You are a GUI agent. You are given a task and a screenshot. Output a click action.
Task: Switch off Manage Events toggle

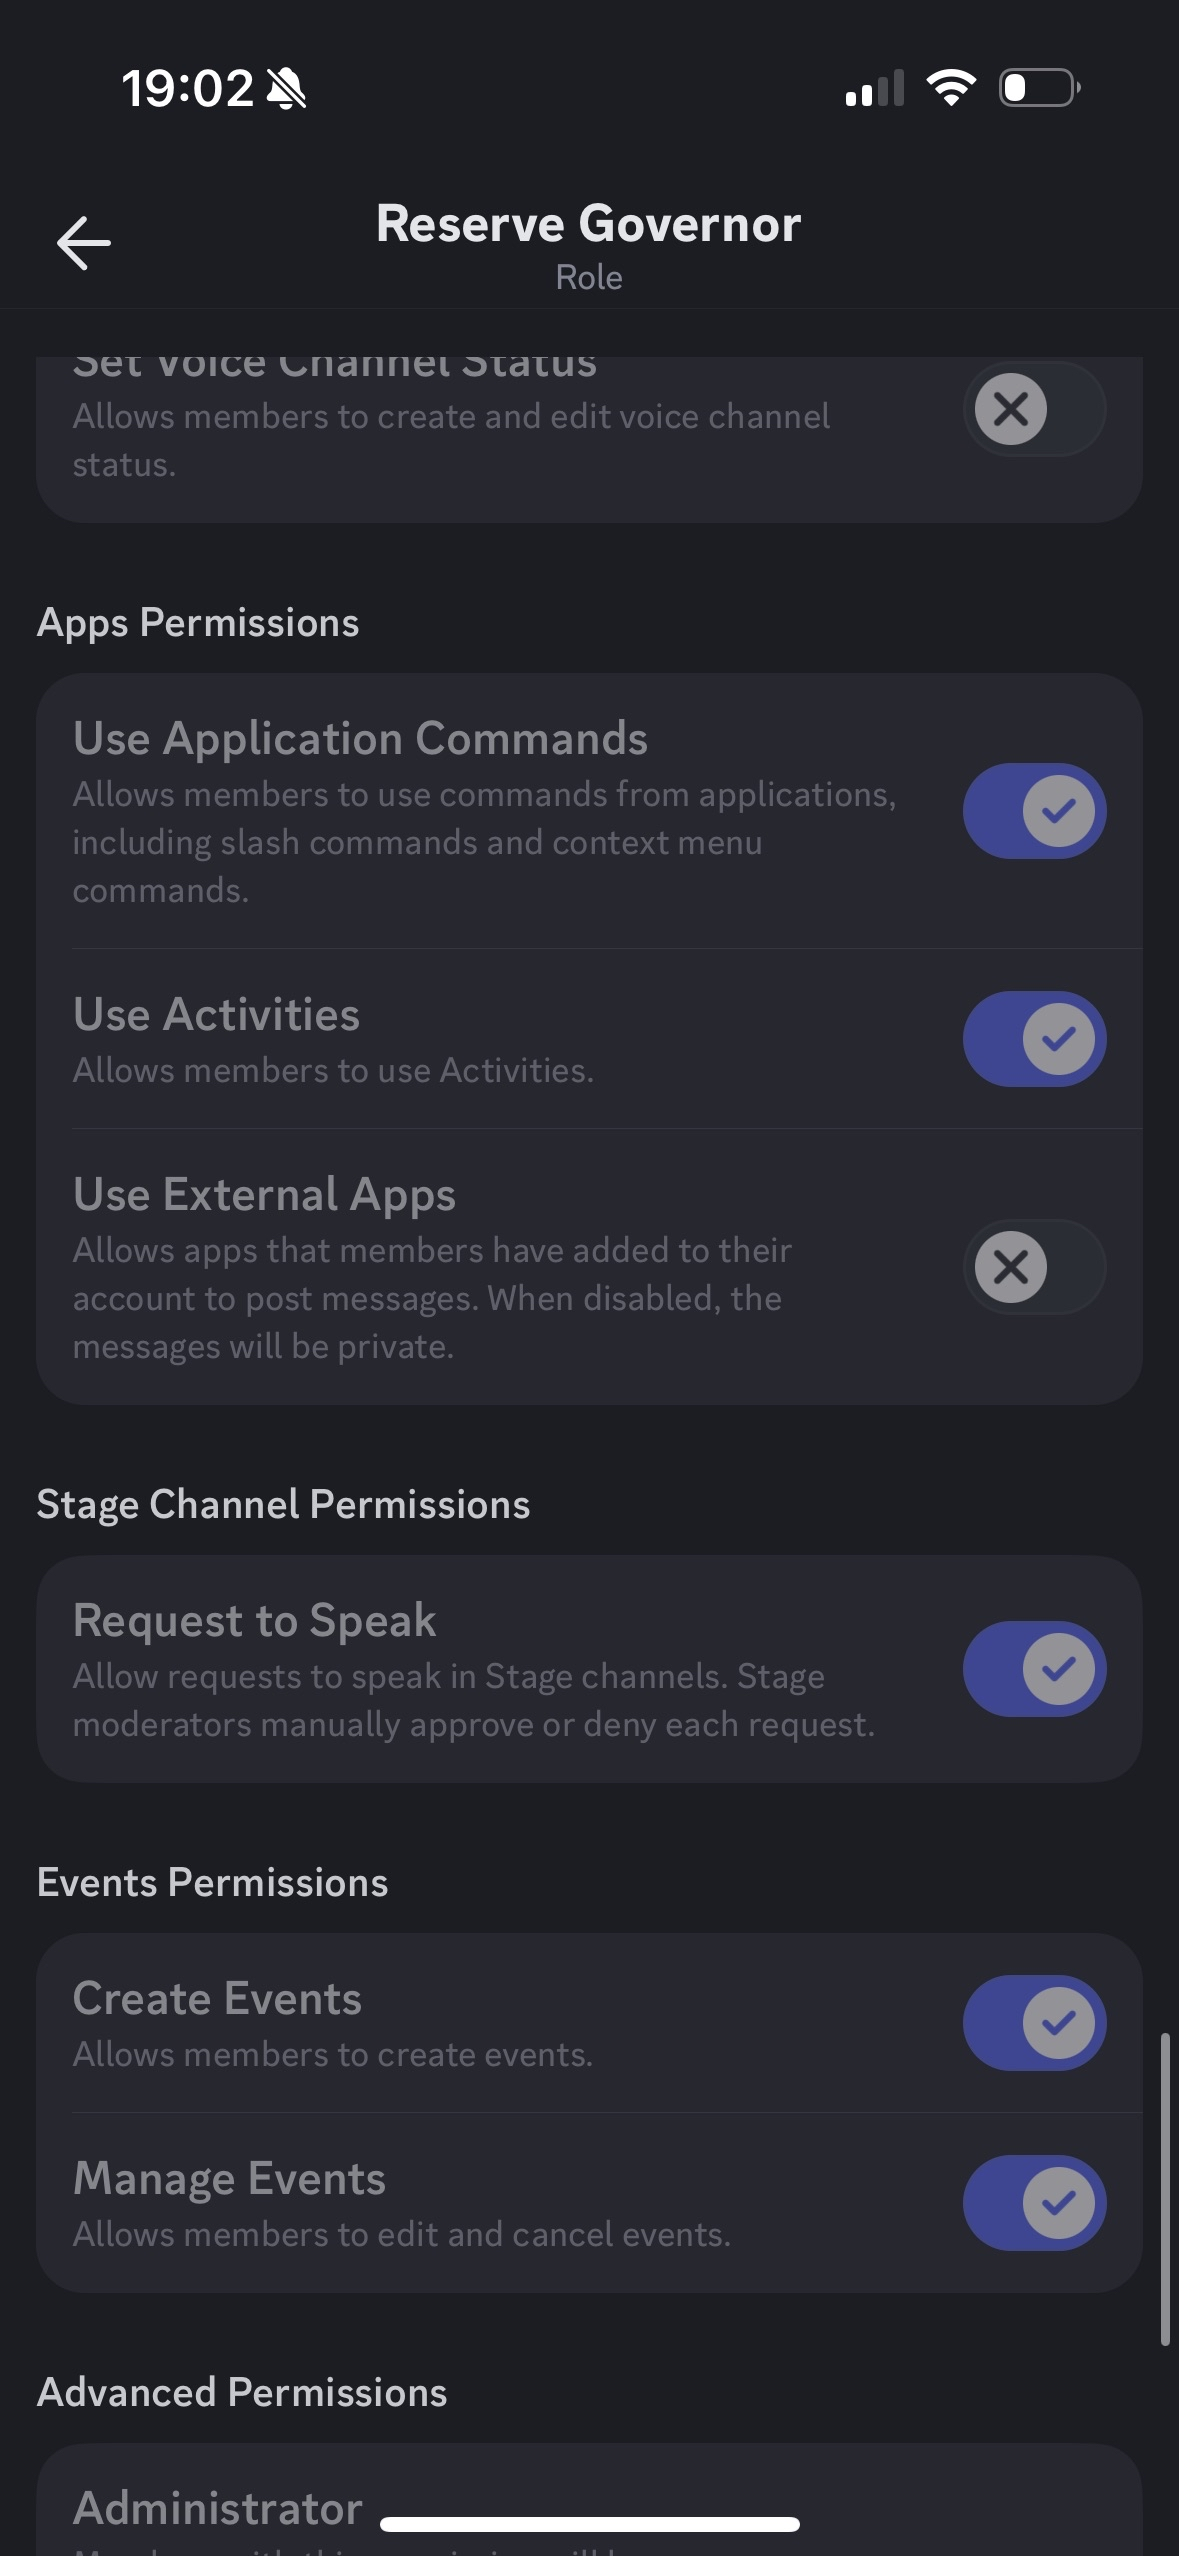pos(1034,2203)
